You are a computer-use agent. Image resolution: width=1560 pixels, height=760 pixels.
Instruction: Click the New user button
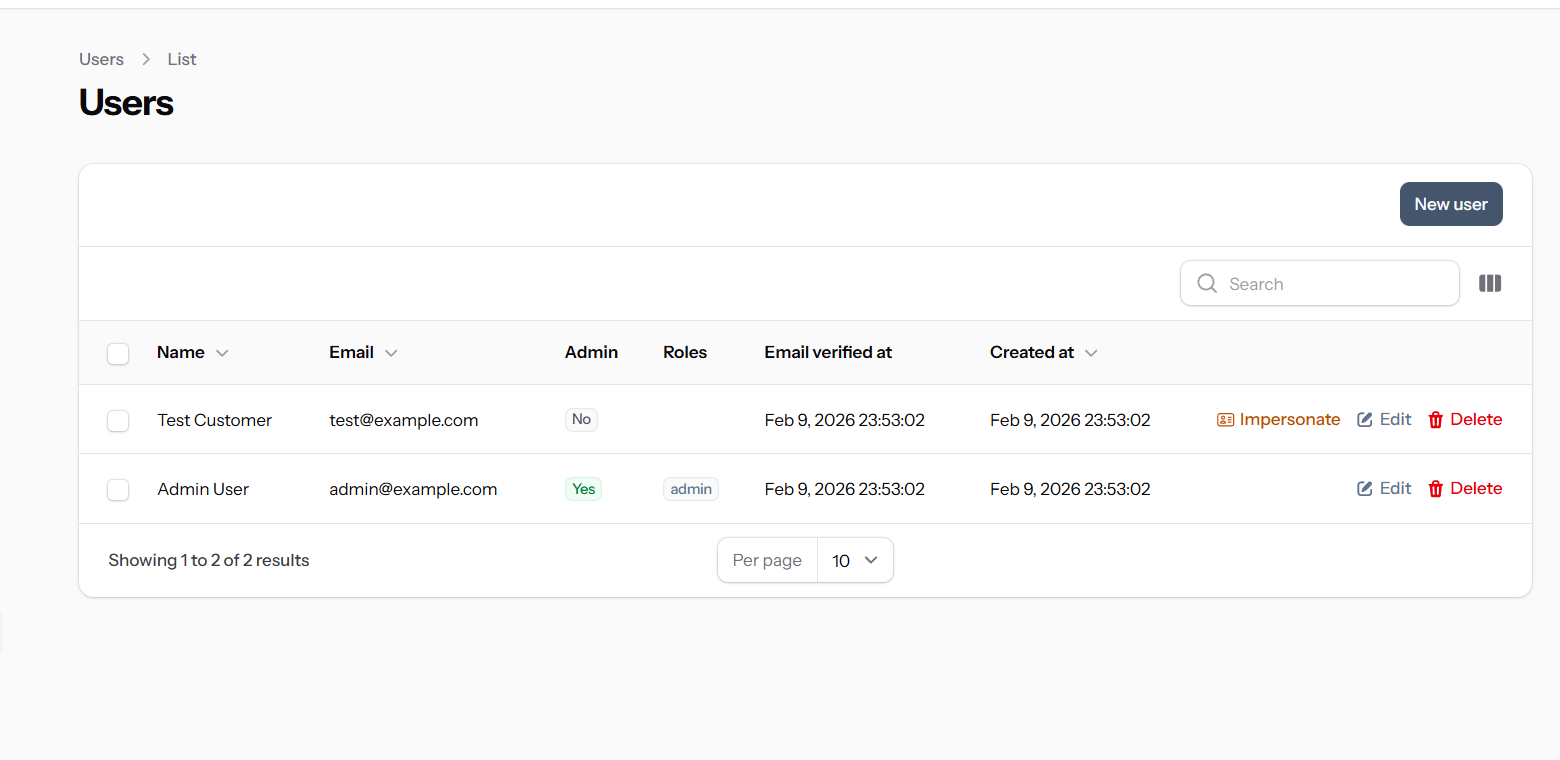[1451, 204]
